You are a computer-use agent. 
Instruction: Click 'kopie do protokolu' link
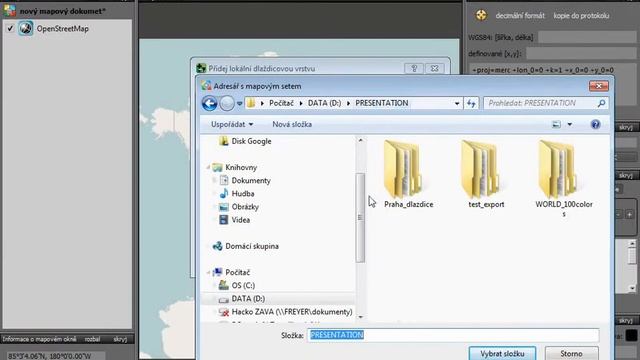tap(581, 16)
